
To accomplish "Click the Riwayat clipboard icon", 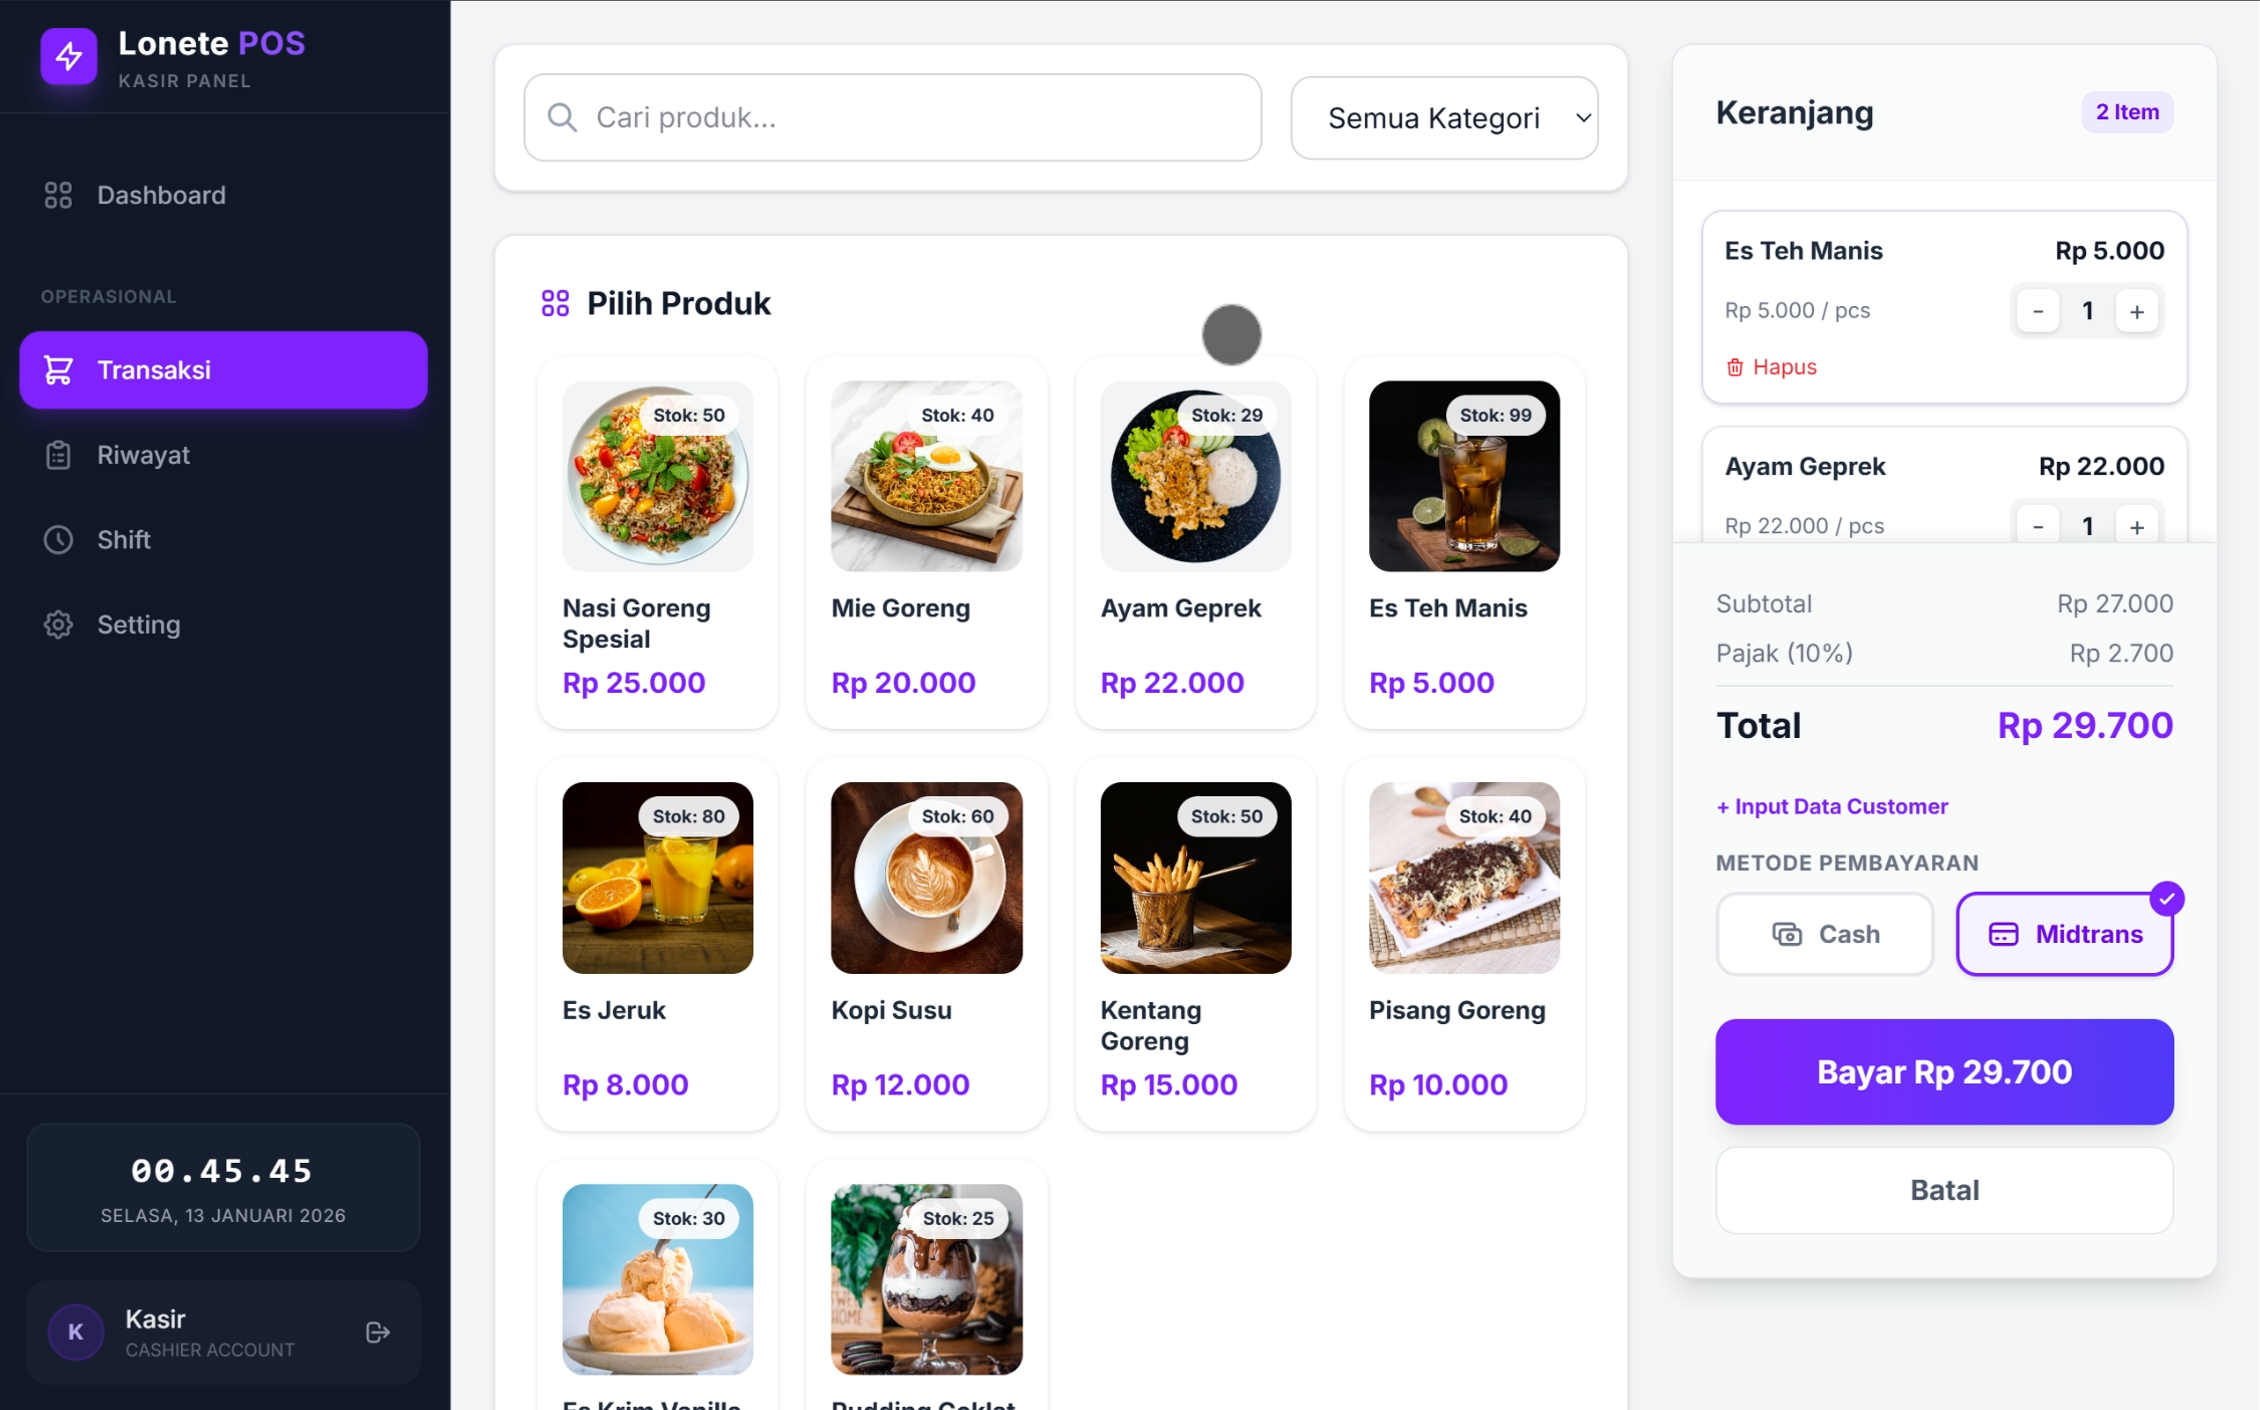I will coord(58,455).
